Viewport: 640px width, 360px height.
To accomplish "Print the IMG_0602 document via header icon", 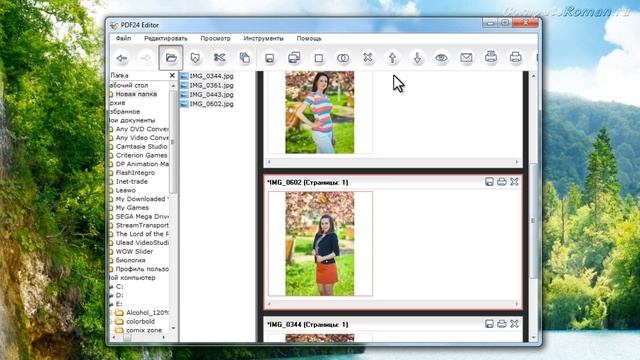I will tap(502, 182).
